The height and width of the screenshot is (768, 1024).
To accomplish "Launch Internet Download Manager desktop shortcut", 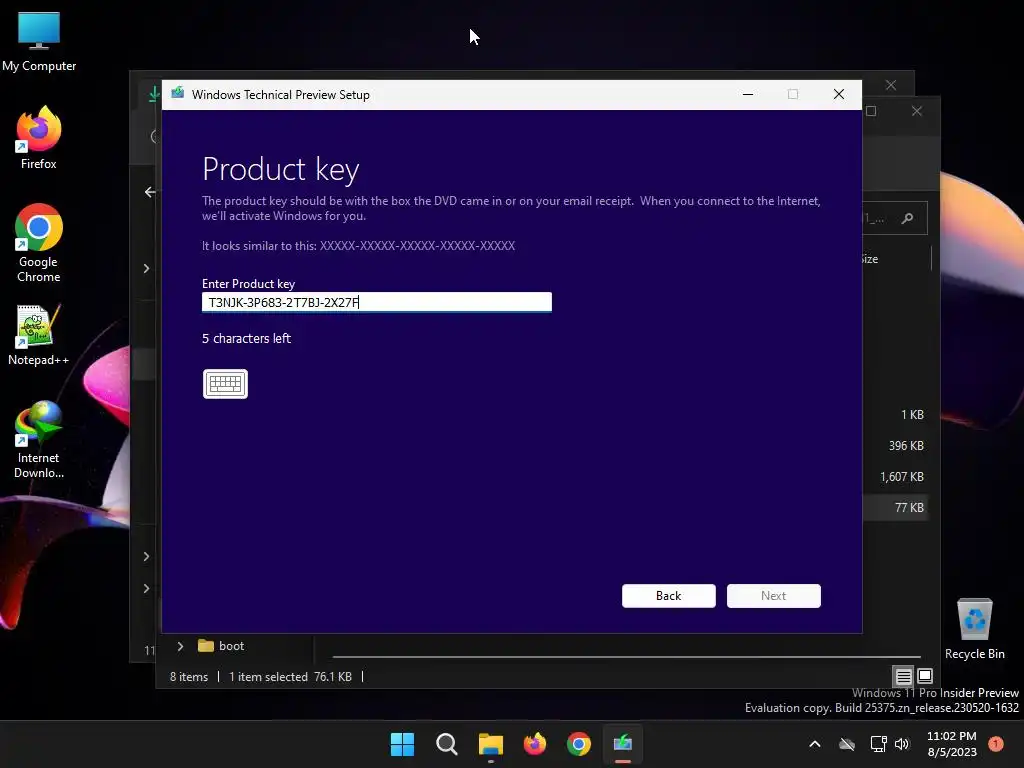I will [39, 440].
